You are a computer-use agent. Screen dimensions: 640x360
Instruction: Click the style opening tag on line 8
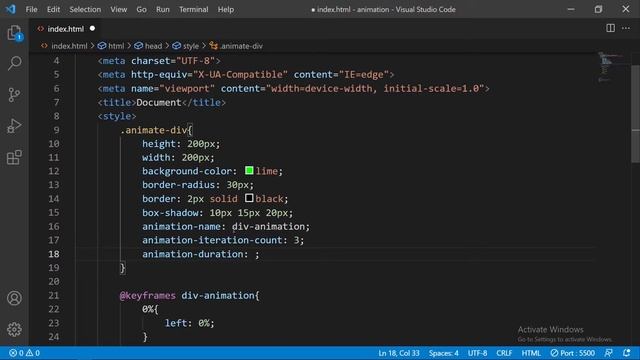coord(117,116)
